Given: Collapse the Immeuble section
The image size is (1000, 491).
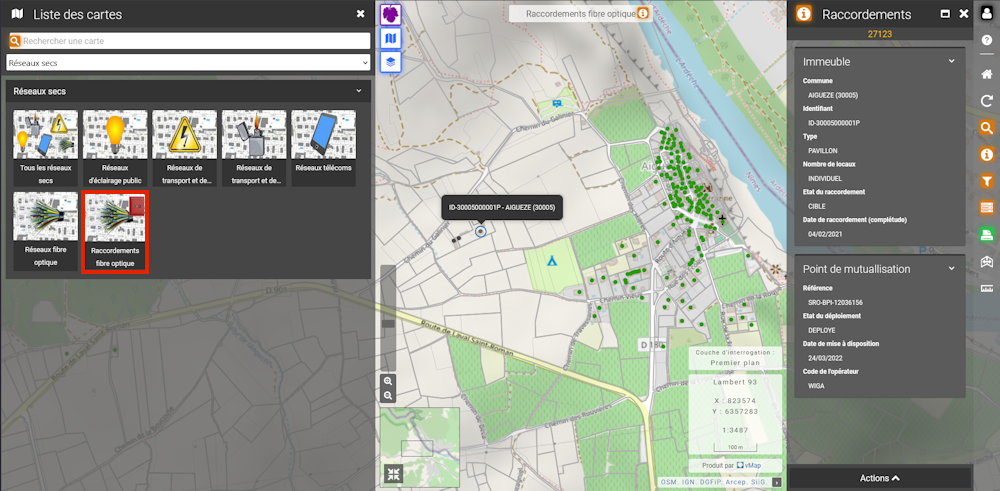Looking at the screenshot, I should click(x=951, y=62).
